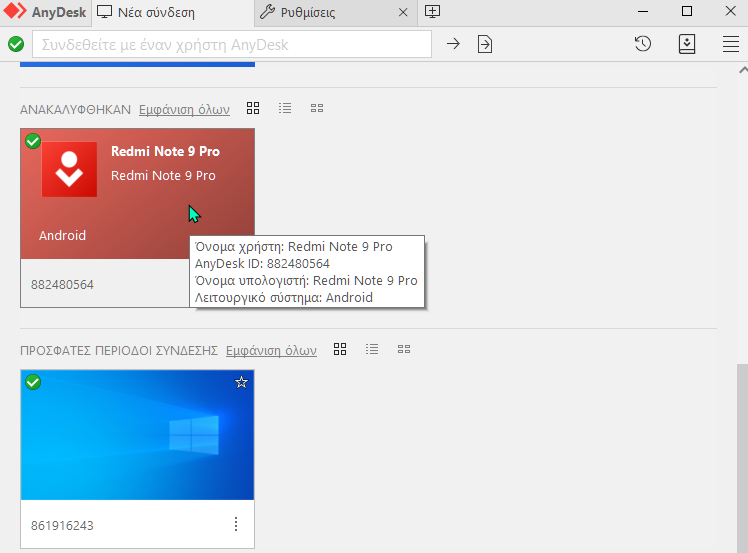Add a new tab with plus icon
Screen dimensions: 748x553
[432, 12]
